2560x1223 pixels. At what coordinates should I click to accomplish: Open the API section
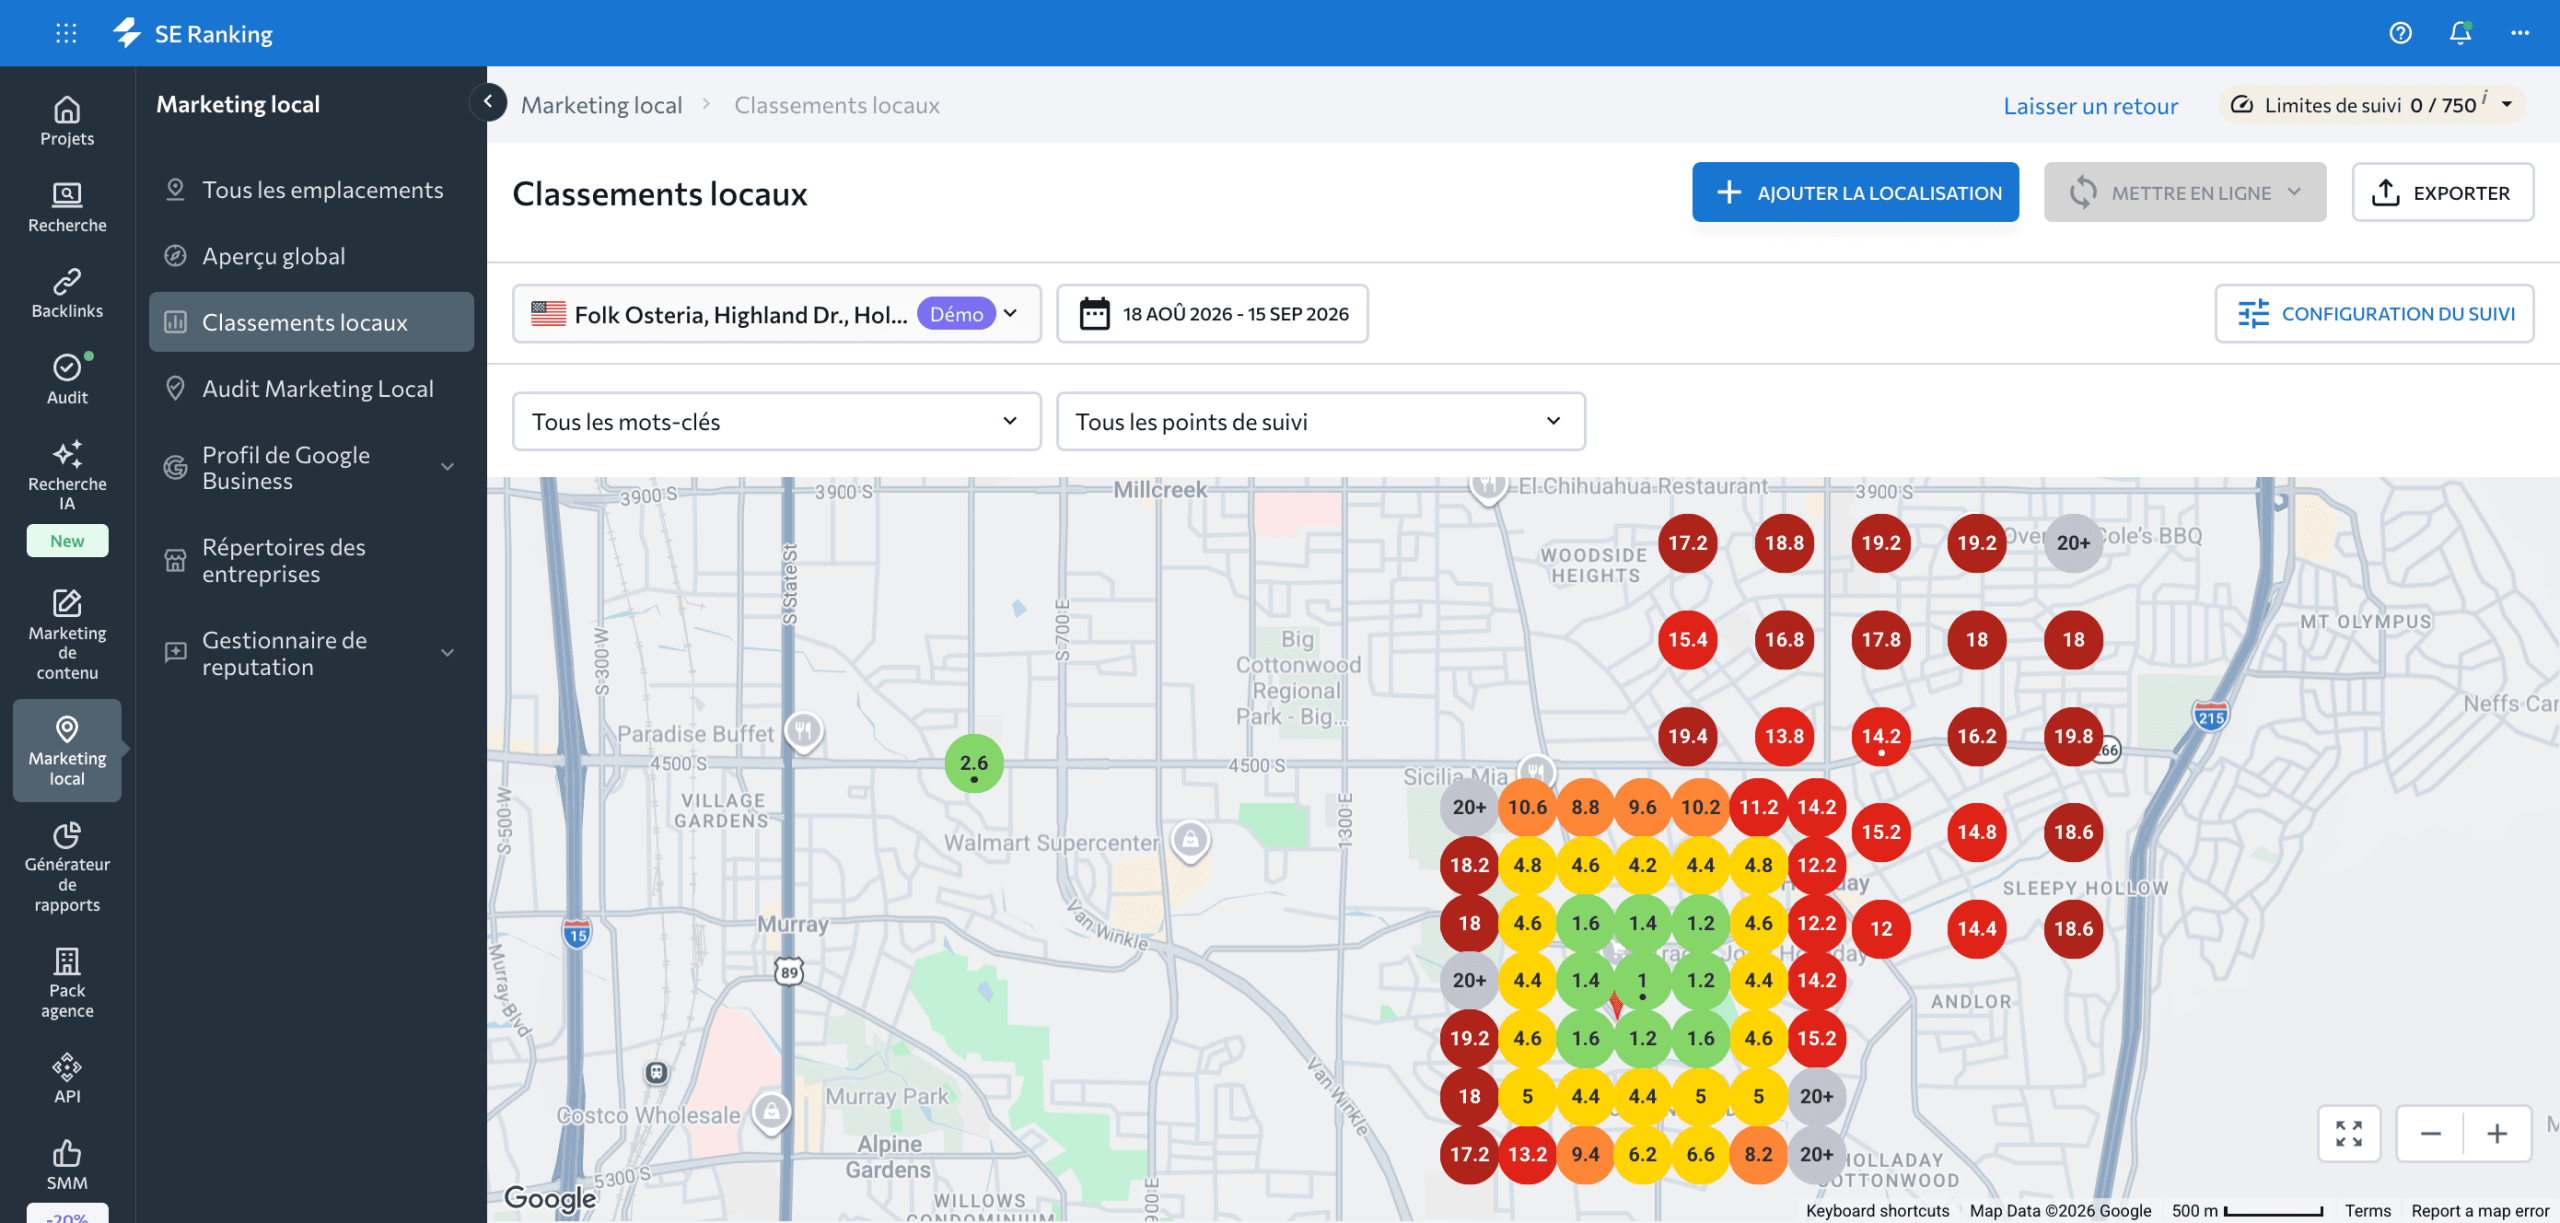point(67,1079)
